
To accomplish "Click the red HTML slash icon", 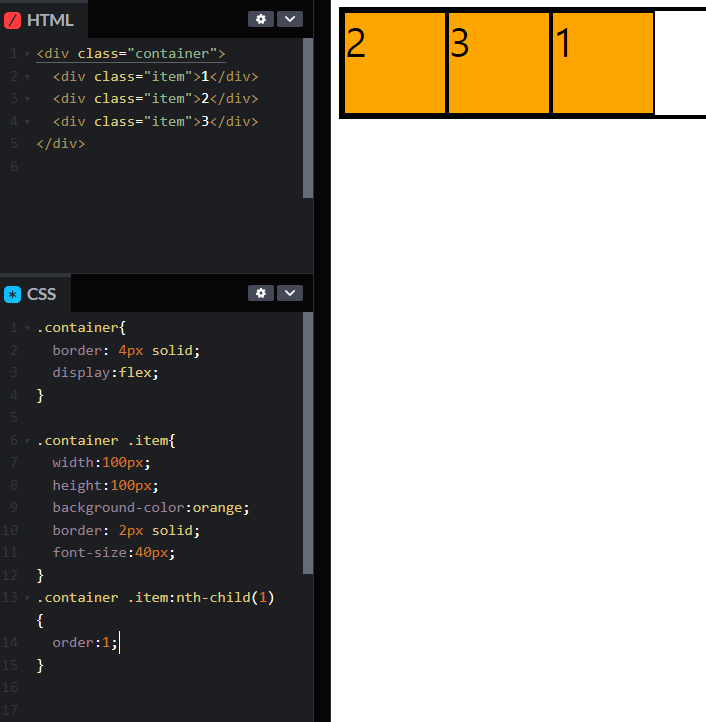I will pyautogui.click(x=12, y=21).
